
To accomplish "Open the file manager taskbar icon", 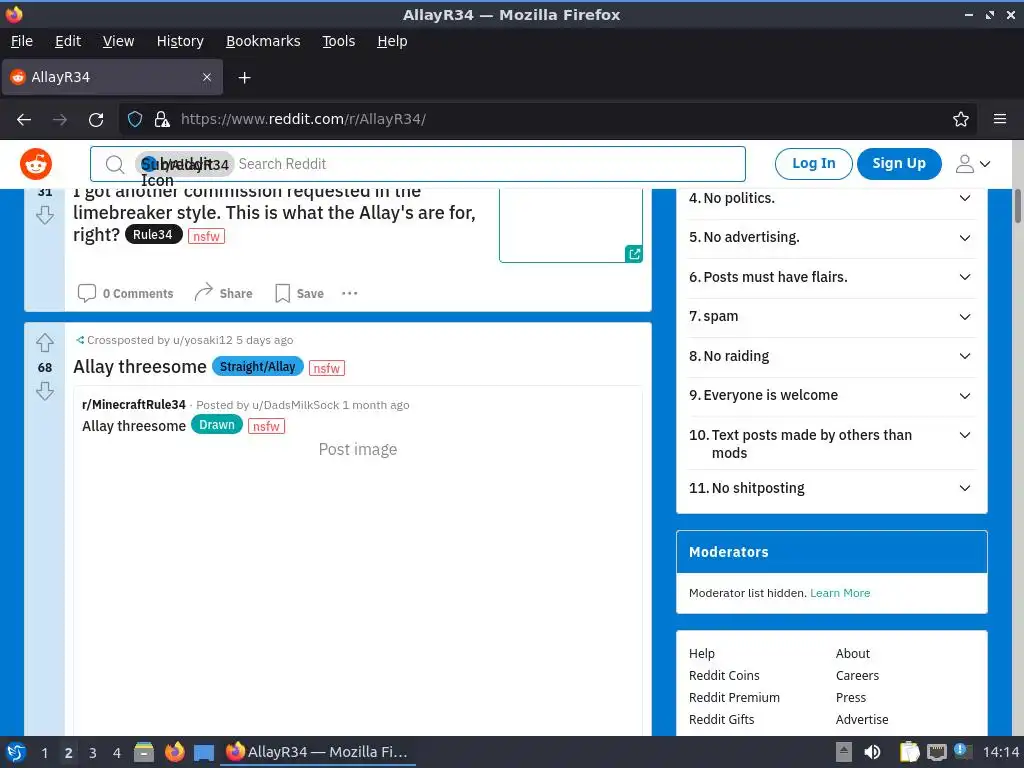I will pyautogui.click(x=144, y=752).
